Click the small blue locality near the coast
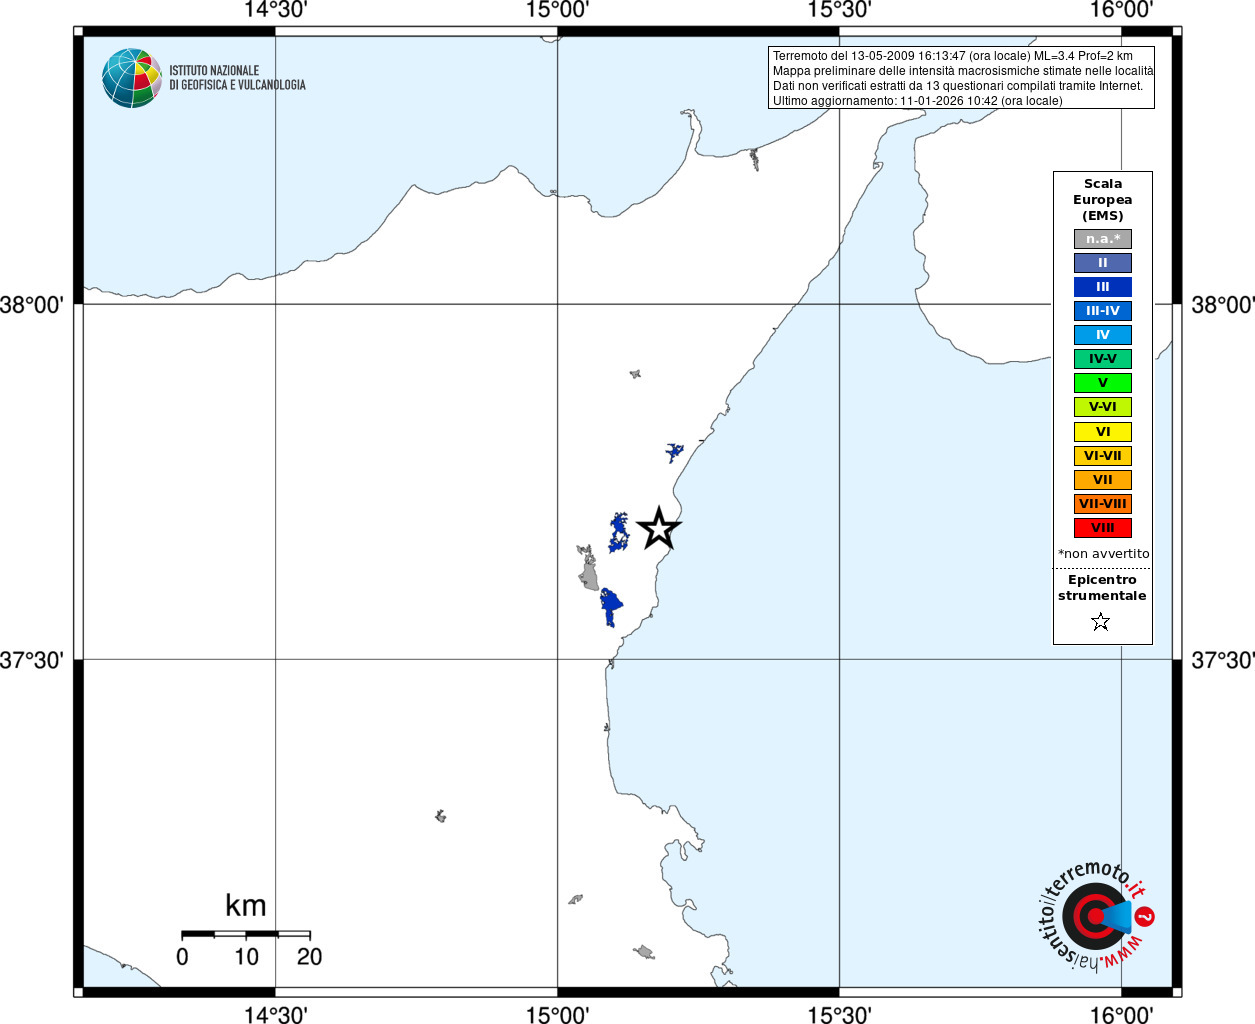 [x=675, y=452]
